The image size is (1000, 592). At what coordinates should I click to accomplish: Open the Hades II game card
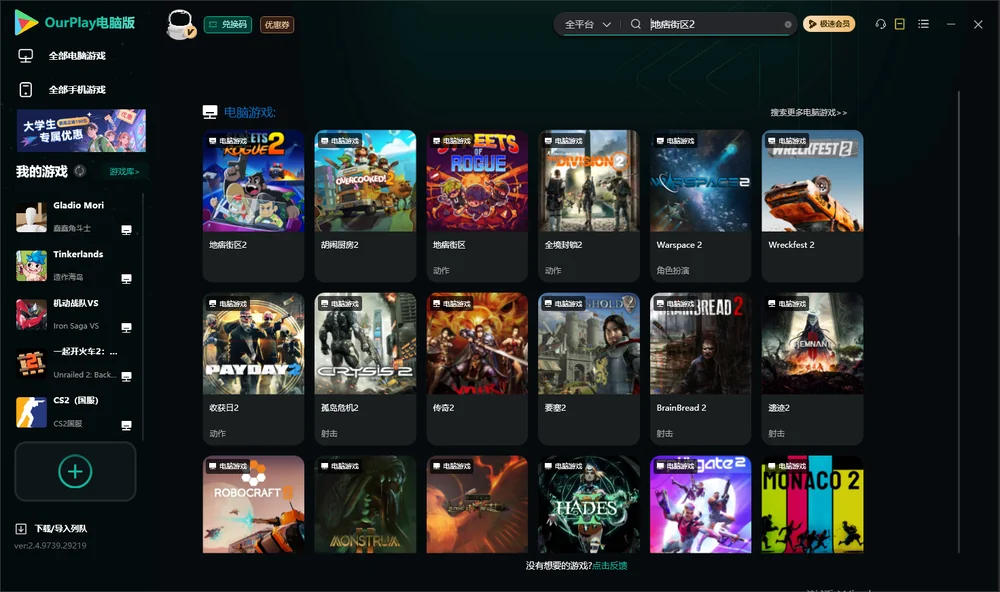(x=589, y=504)
